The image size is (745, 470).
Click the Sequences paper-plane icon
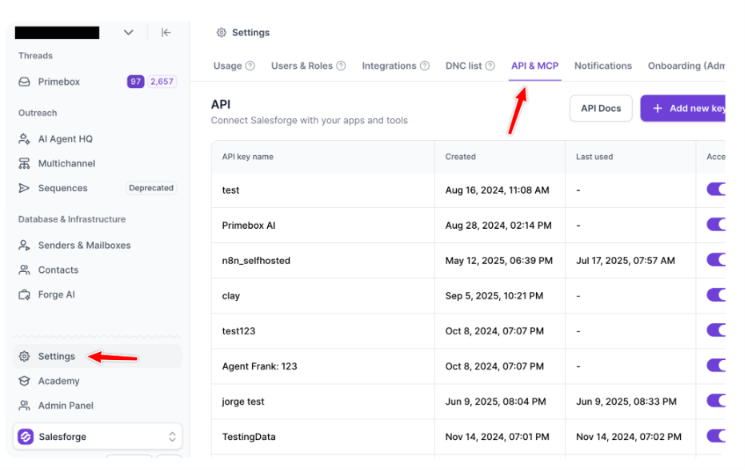click(24, 188)
